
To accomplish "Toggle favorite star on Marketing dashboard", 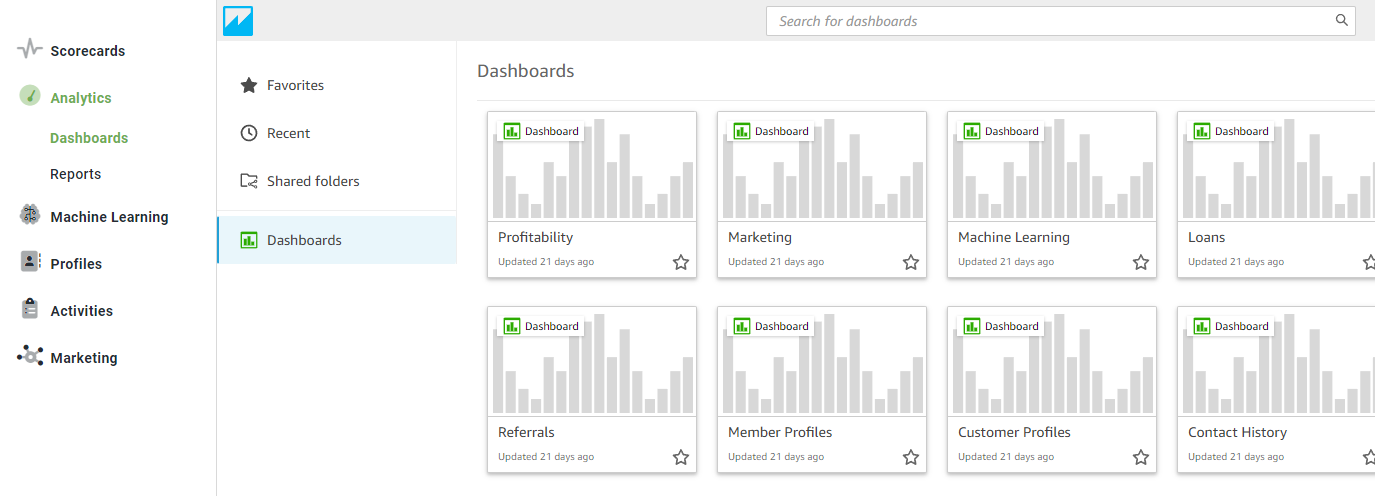I will (x=911, y=262).
